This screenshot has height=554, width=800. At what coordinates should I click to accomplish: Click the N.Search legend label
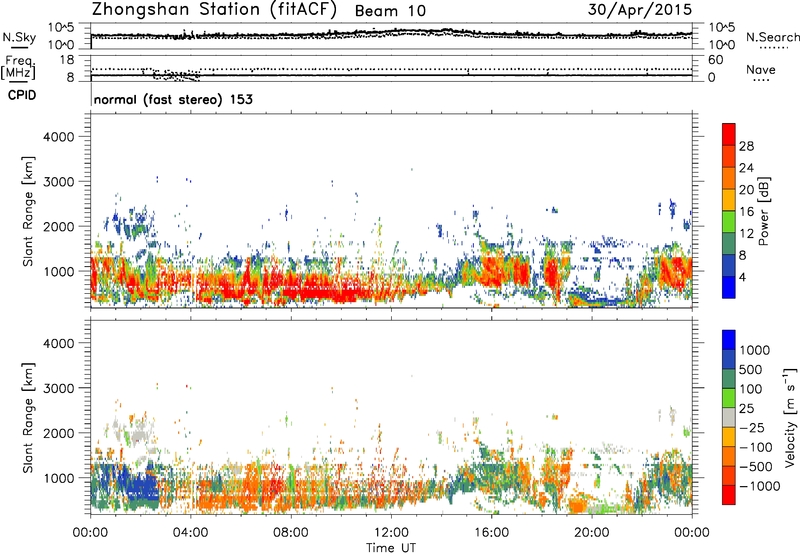click(x=772, y=37)
